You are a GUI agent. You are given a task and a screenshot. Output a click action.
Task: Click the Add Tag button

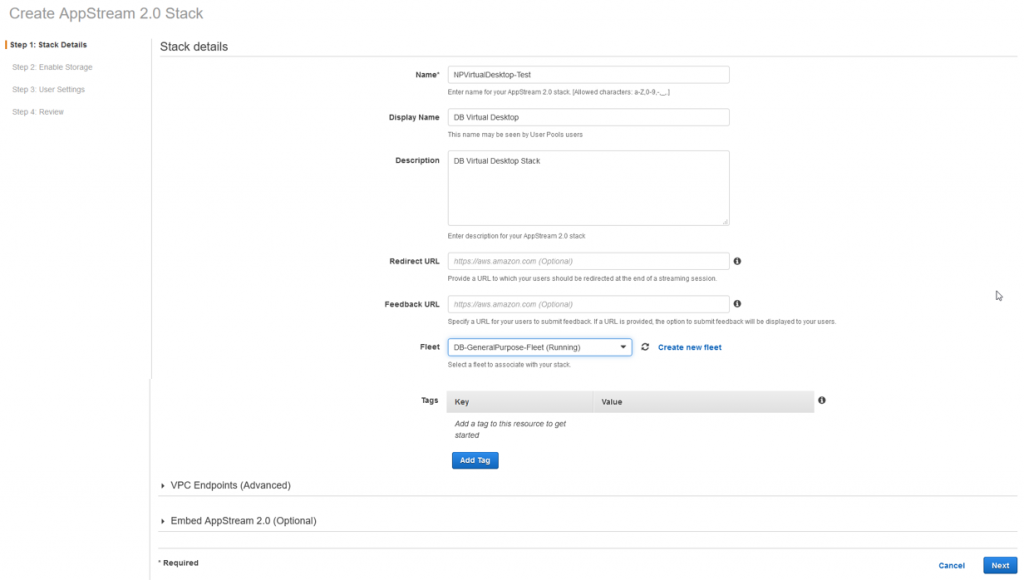(475, 460)
